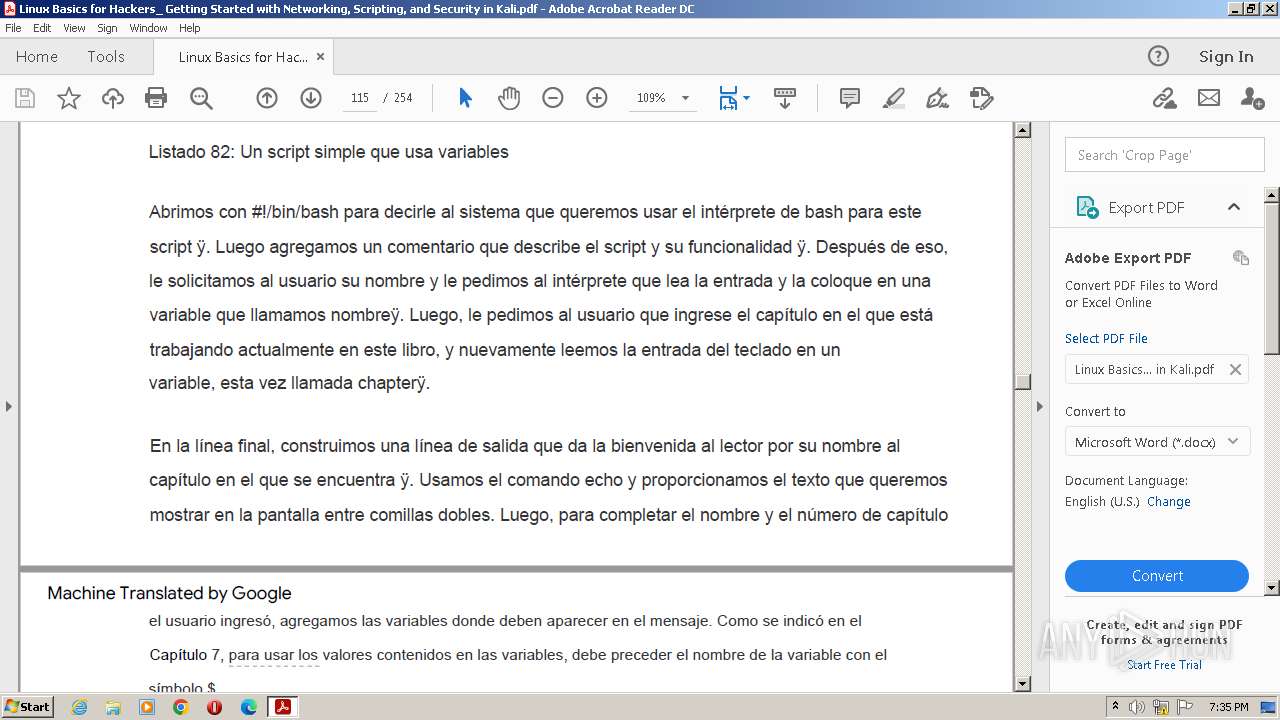The width and height of the screenshot is (1280, 720).
Task: Click the document vertical scrollbar thumb
Action: 1022,381
